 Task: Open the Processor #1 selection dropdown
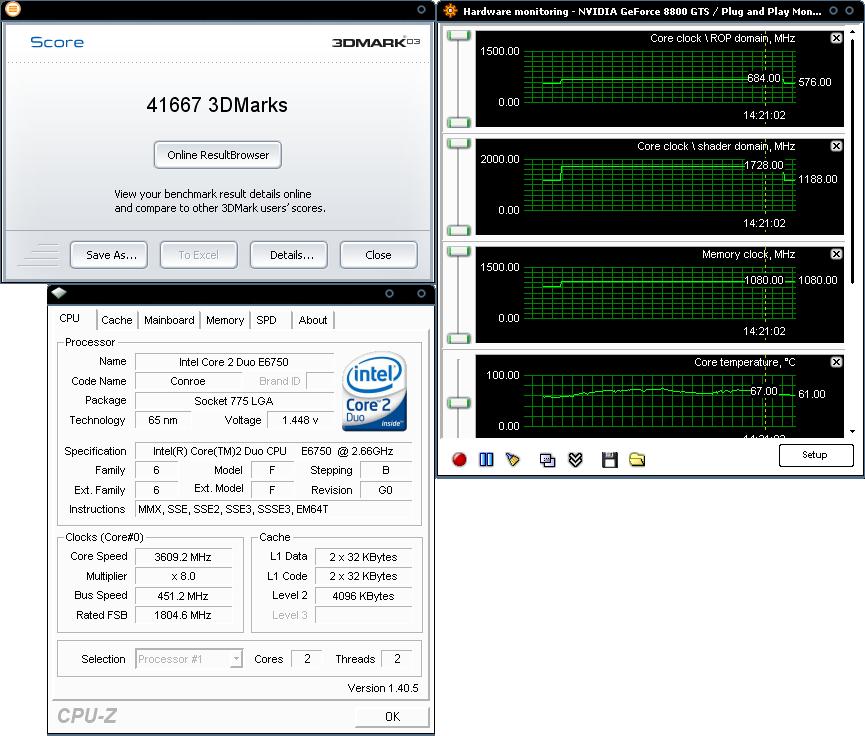pos(189,659)
